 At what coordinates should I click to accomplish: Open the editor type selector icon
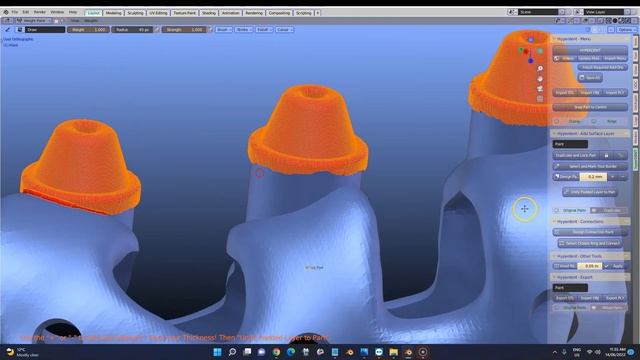point(7,20)
